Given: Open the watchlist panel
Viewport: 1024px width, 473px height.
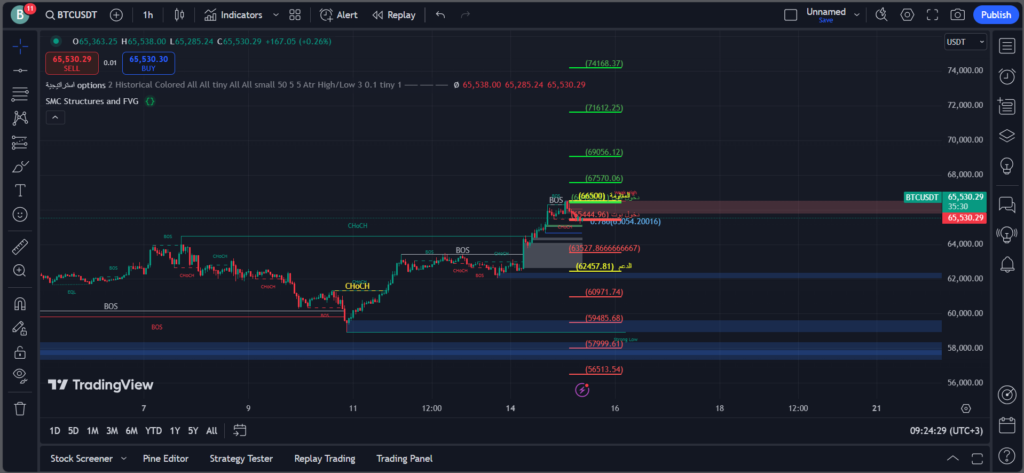Looking at the screenshot, I should [x=1007, y=45].
